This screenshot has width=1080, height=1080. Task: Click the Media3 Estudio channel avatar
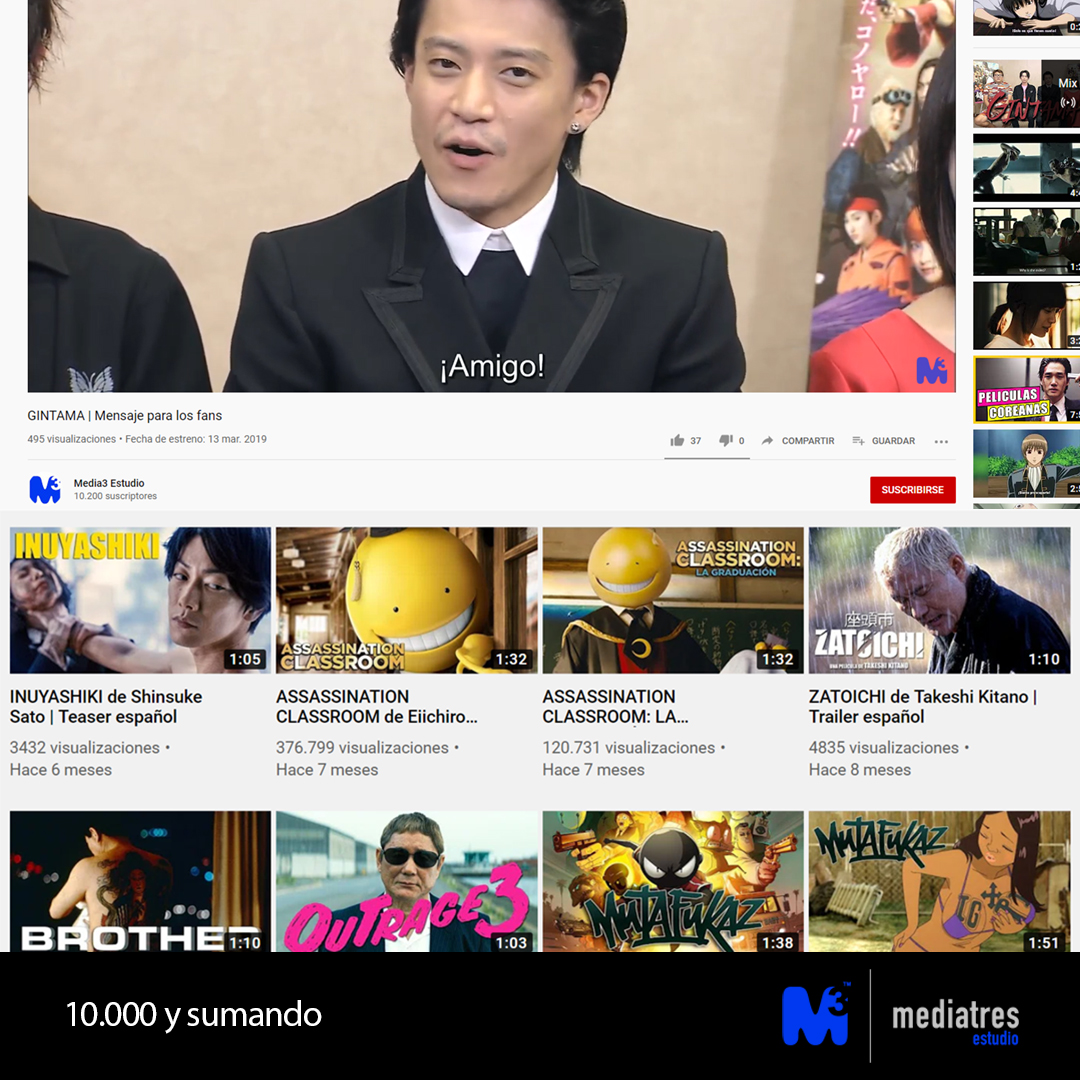45,489
